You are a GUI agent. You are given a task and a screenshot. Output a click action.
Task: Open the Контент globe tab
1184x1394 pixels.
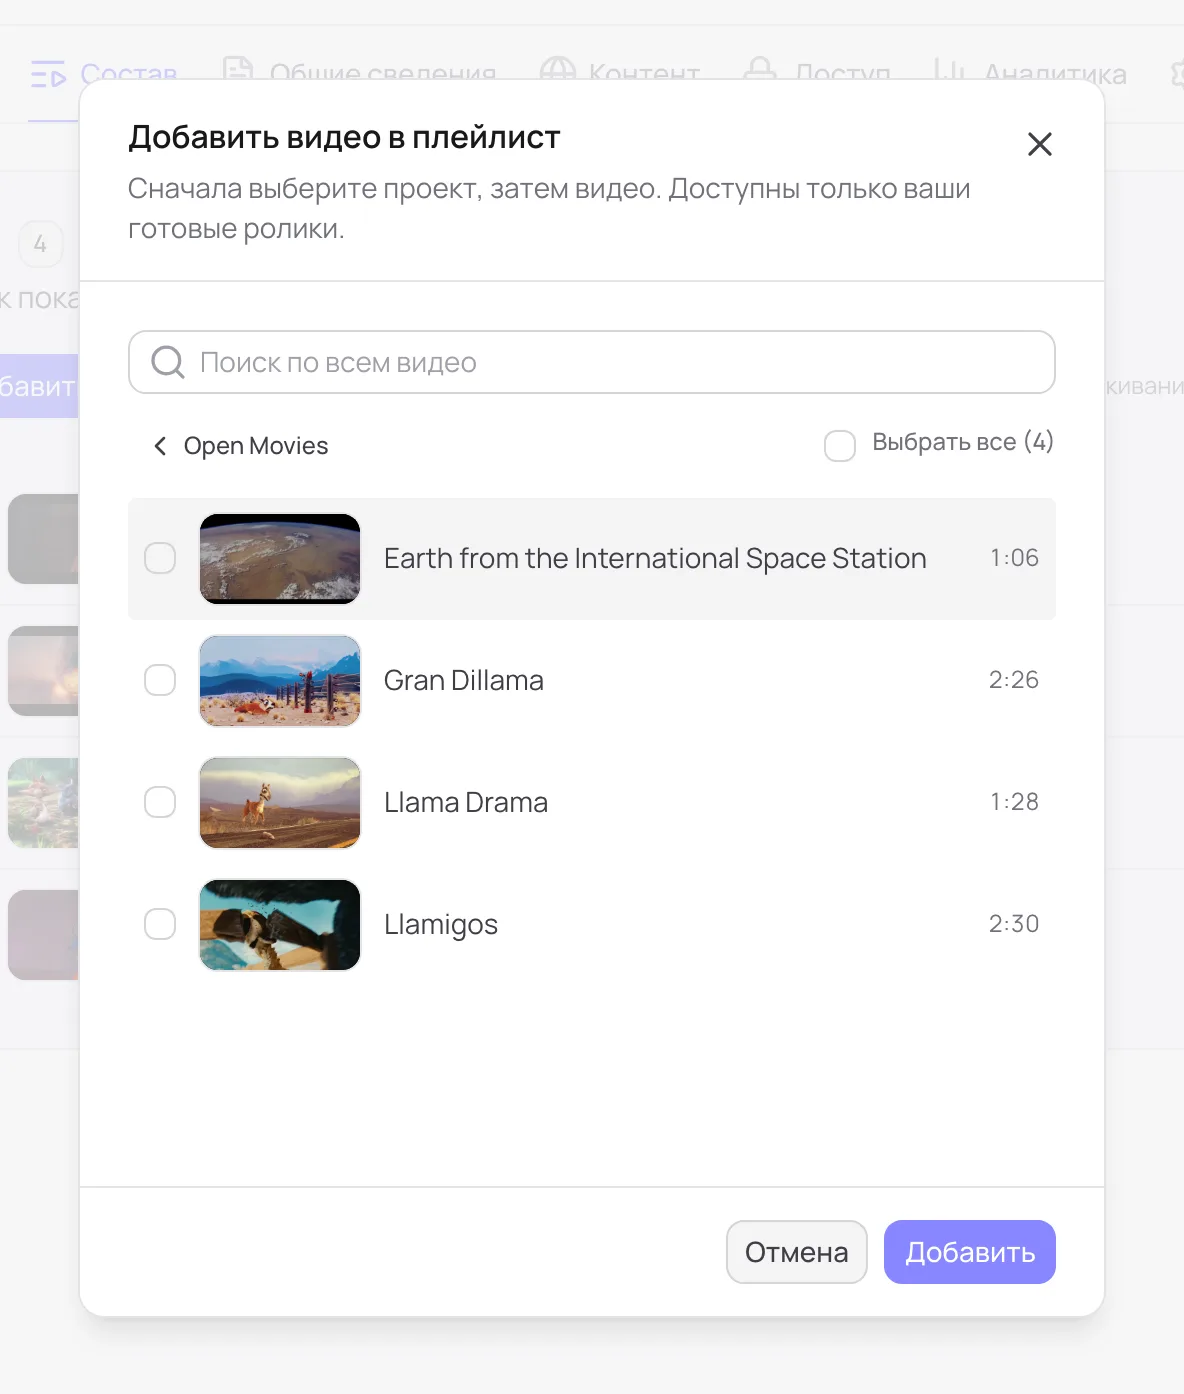tap(620, 73)
